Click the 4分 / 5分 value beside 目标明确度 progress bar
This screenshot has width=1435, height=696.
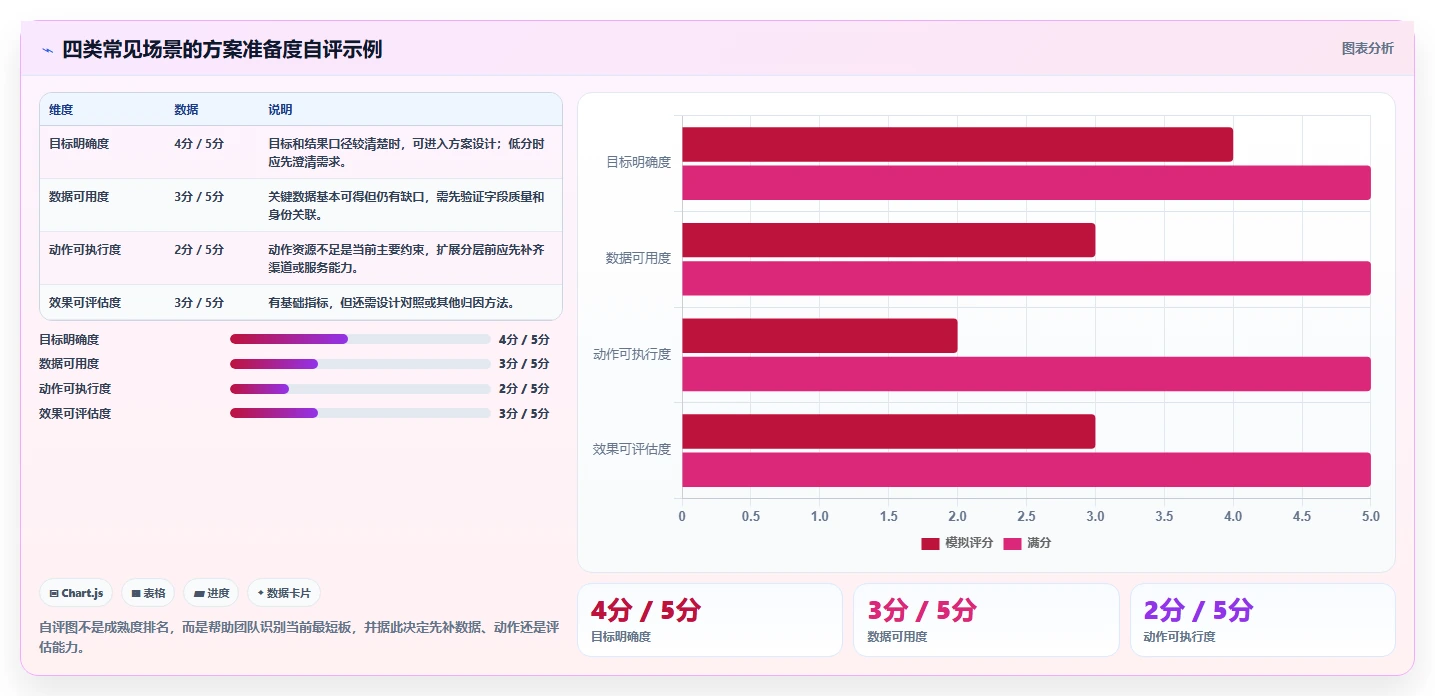(x=524, y=340)
